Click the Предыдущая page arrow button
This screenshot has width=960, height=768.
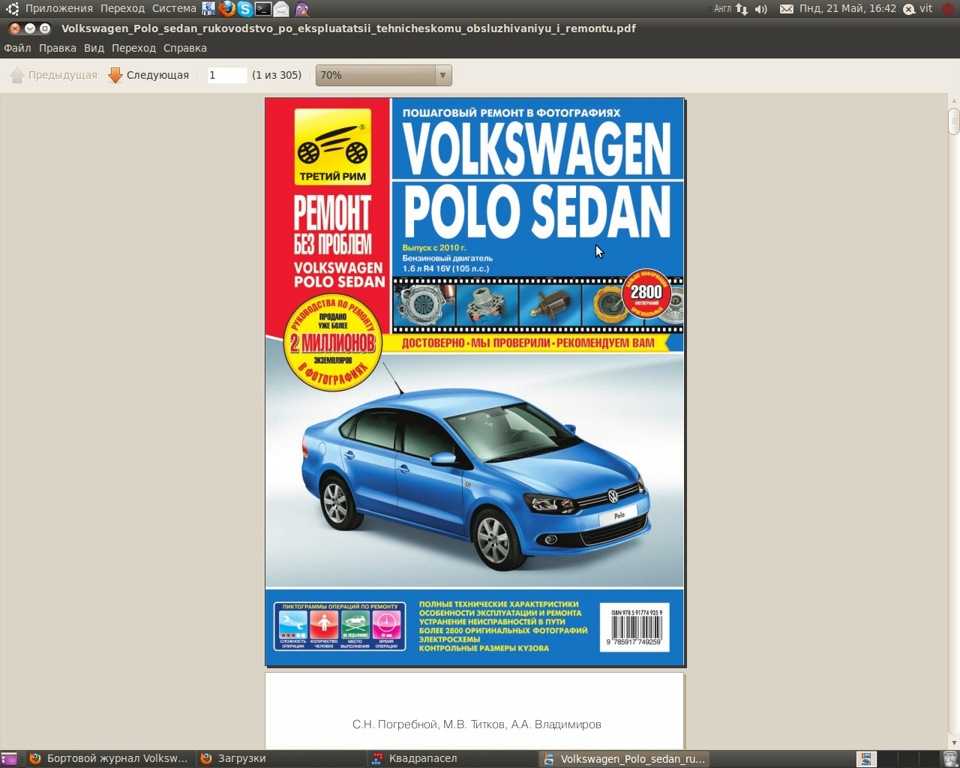click(54, 75)
